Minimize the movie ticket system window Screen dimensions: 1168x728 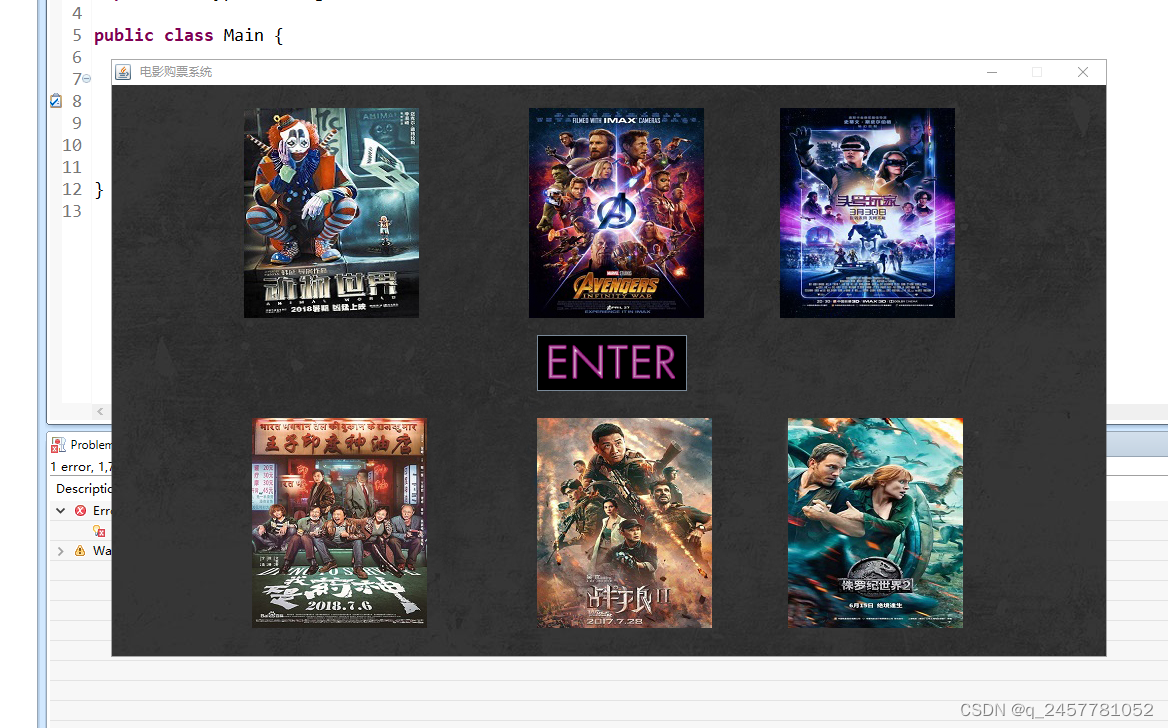[x=991, y=72]
